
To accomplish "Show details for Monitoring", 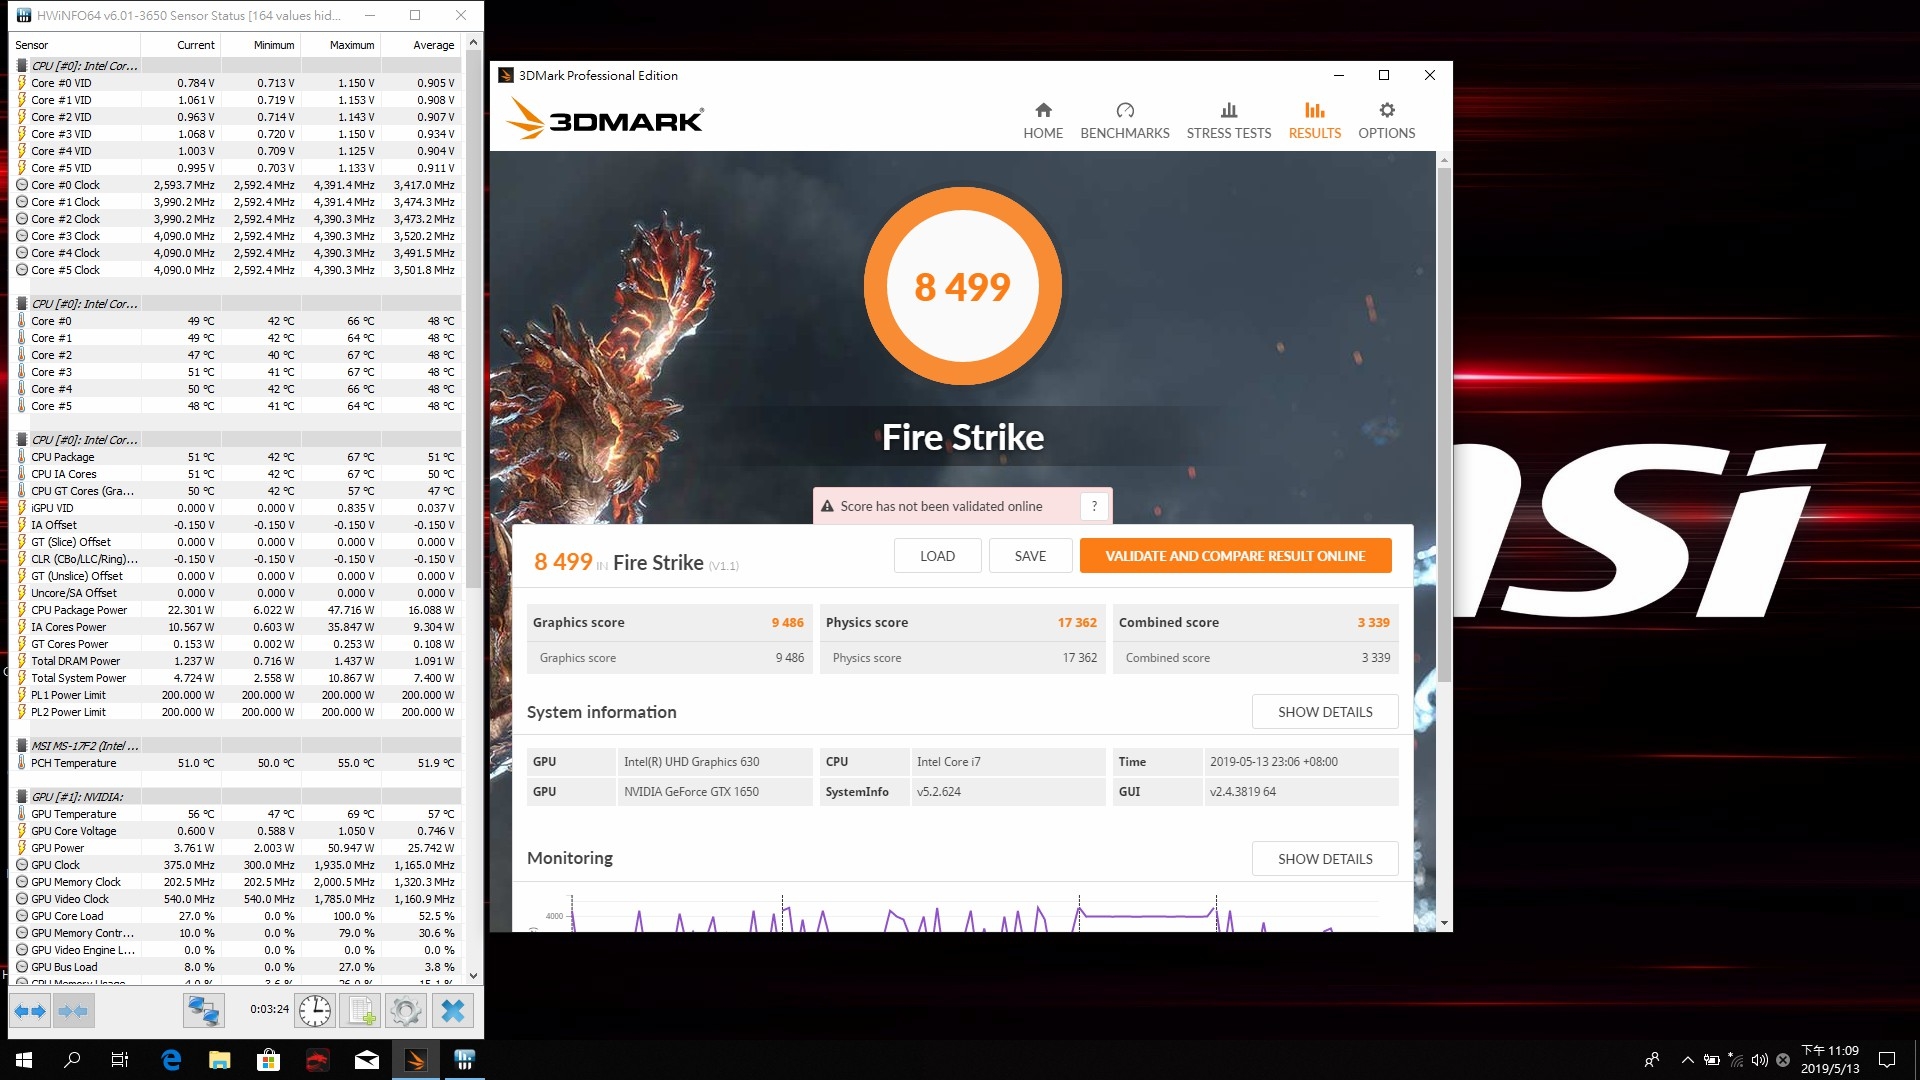I will click(x=1325, y=859).
